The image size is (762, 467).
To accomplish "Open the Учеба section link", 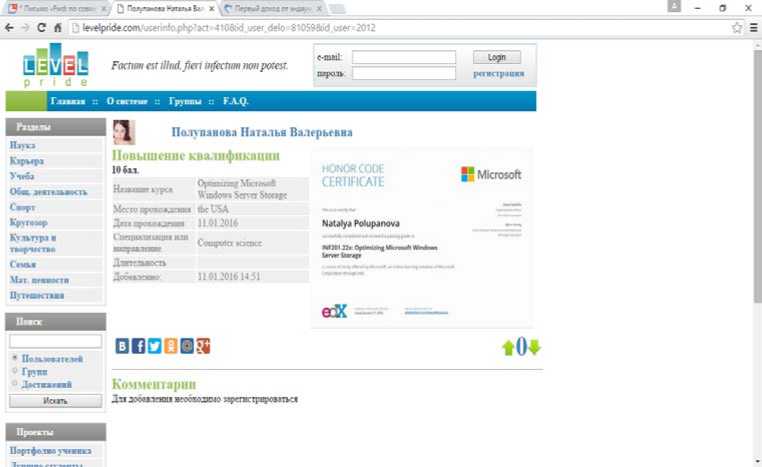I will click(x=22, y=176).
